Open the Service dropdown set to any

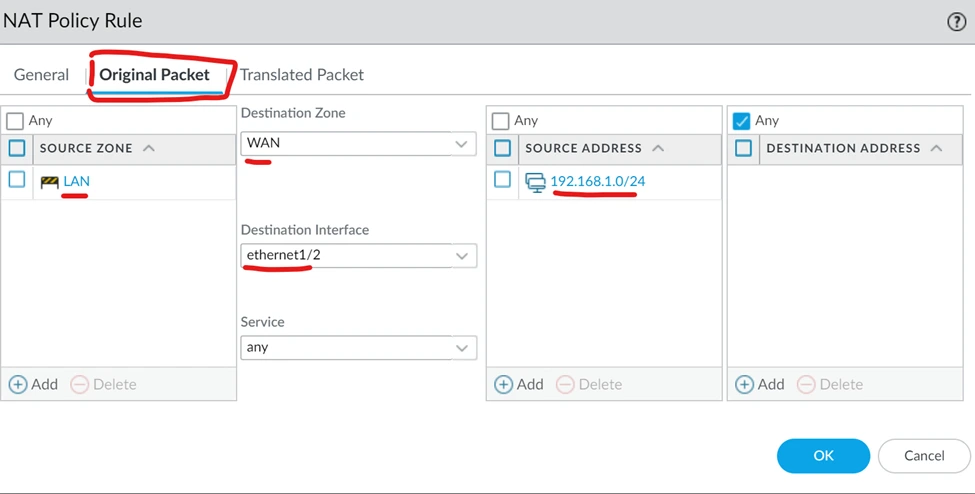(x=461, y=348)
